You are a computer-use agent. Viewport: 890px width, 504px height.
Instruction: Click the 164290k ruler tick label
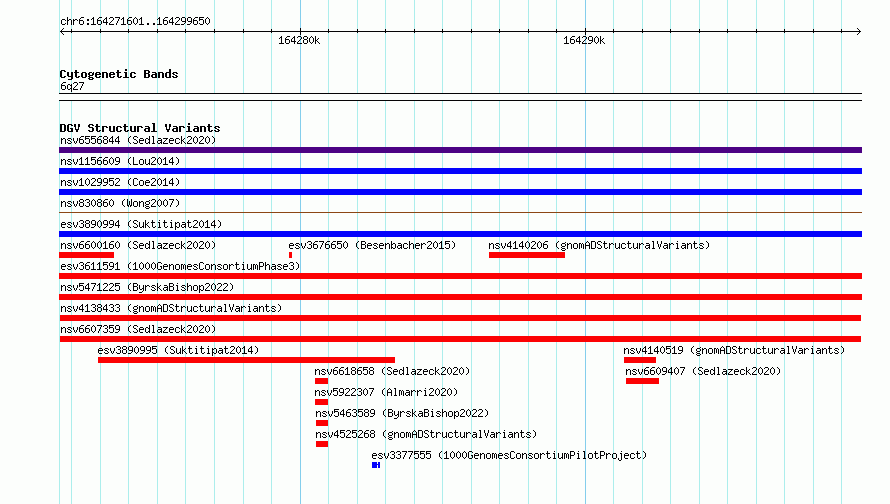tap(584, 40)
